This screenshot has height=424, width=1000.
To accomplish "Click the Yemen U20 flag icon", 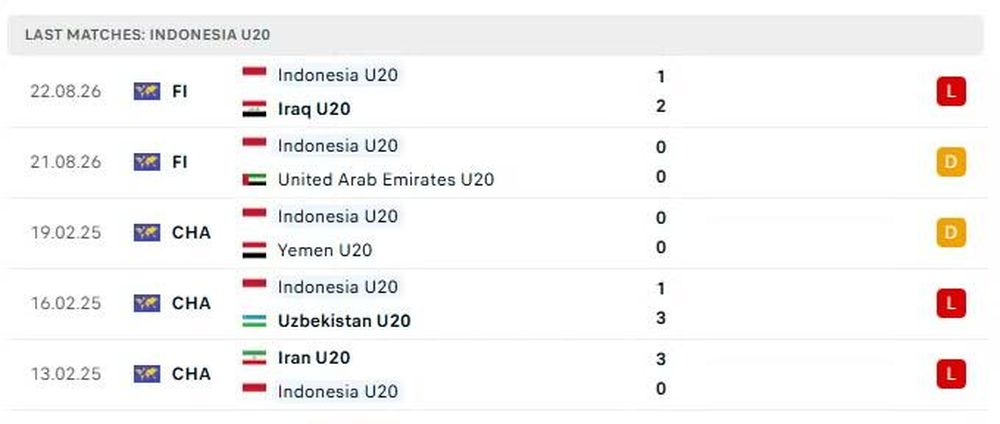I will point(254,250).
